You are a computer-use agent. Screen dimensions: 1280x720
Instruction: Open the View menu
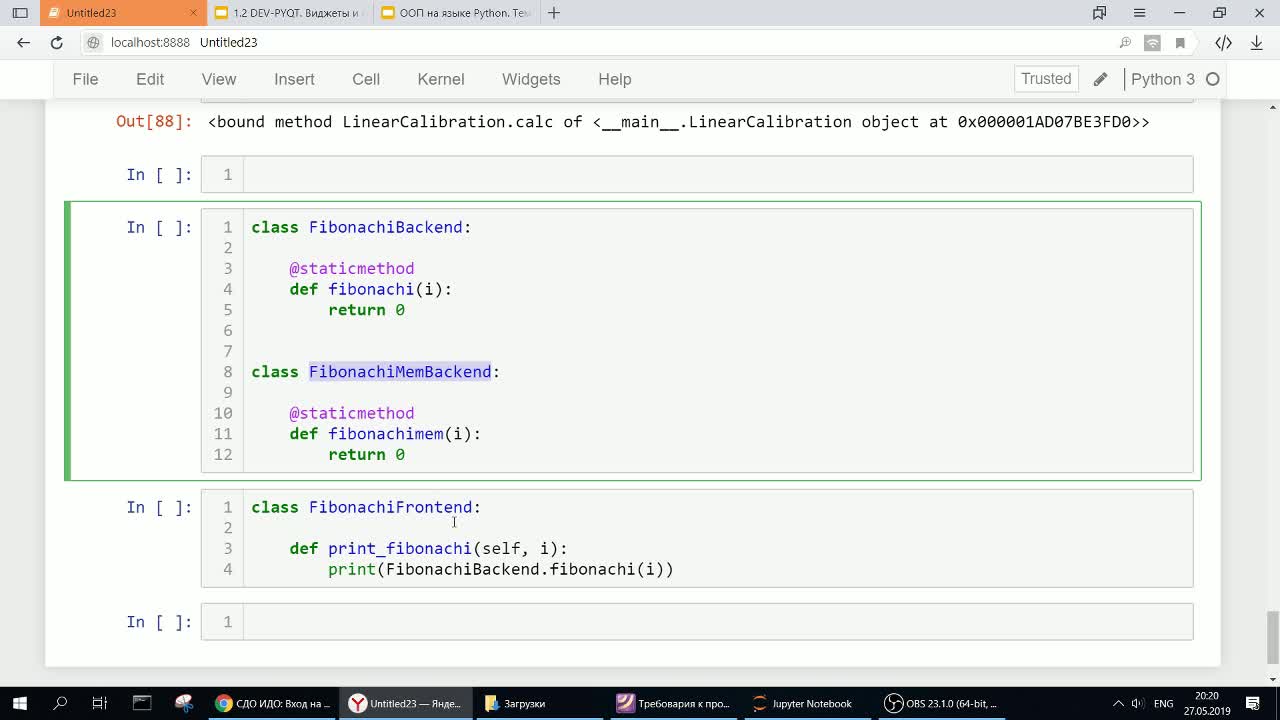(x=219, y=79)
